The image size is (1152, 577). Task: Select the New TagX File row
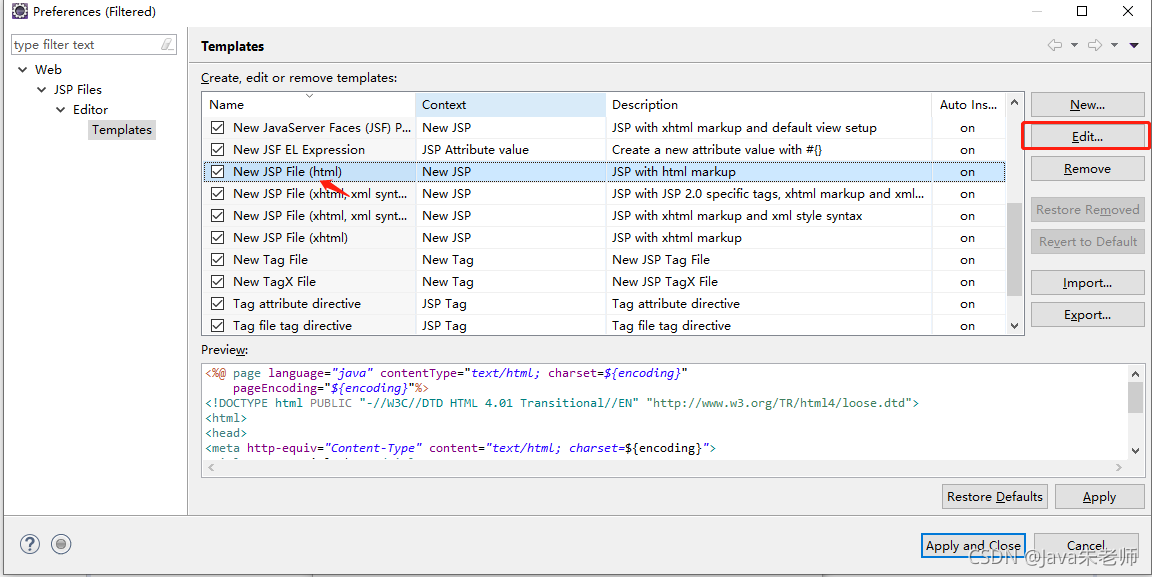pos(604,282)
